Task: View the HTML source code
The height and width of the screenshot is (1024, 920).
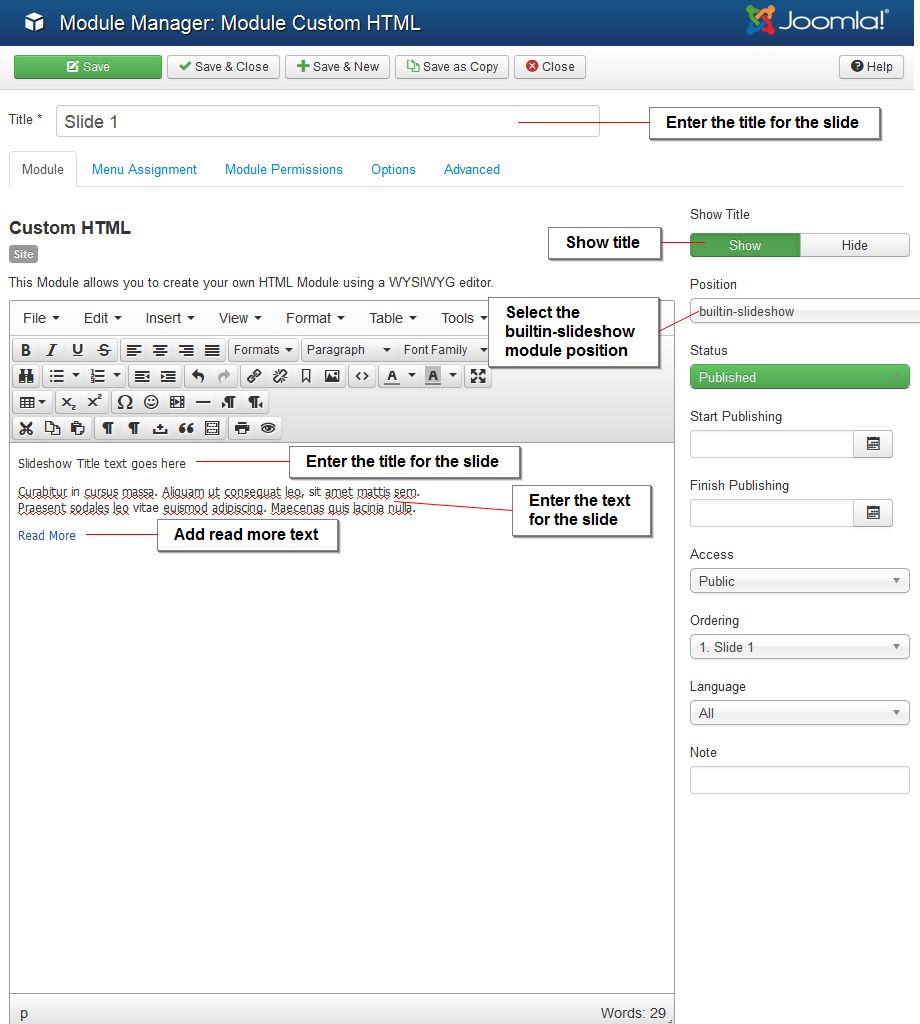Action: [x=360, y=376]
